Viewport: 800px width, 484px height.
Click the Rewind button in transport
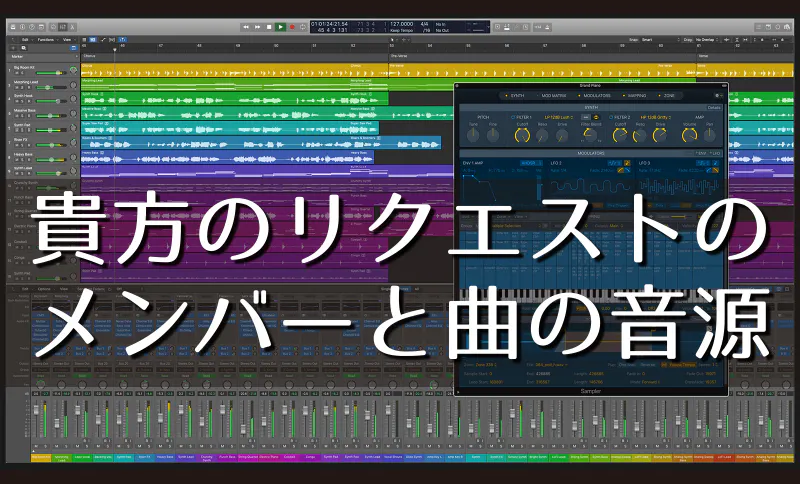tap(246, 27)
